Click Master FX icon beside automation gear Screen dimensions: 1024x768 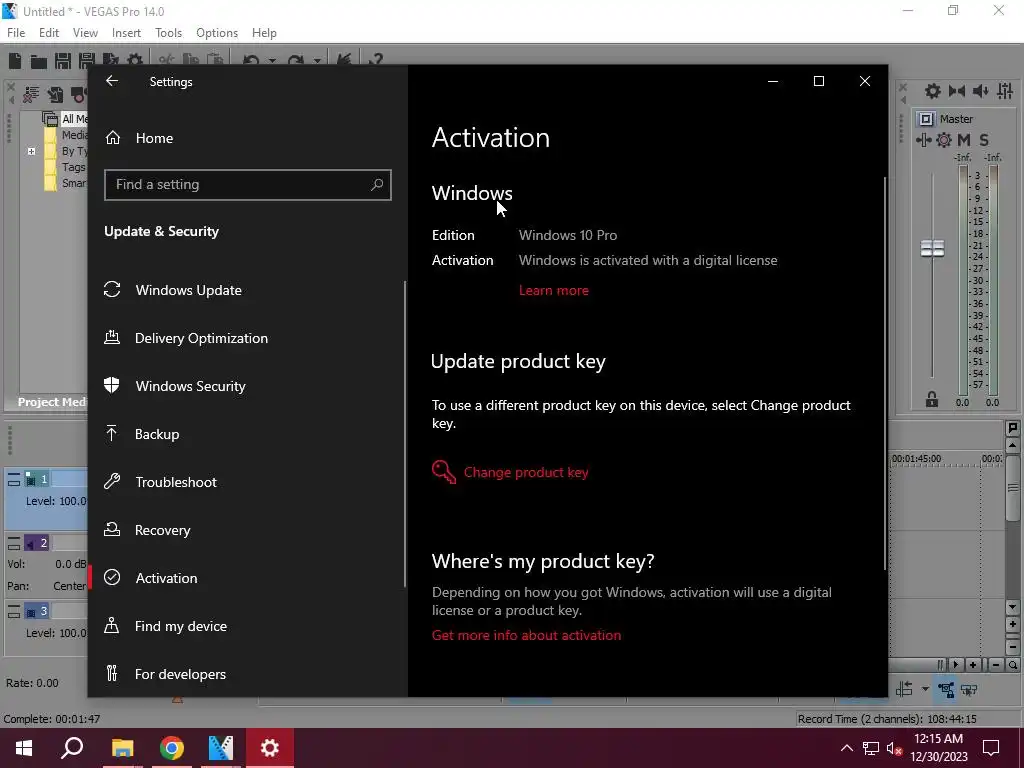(923, 140)
